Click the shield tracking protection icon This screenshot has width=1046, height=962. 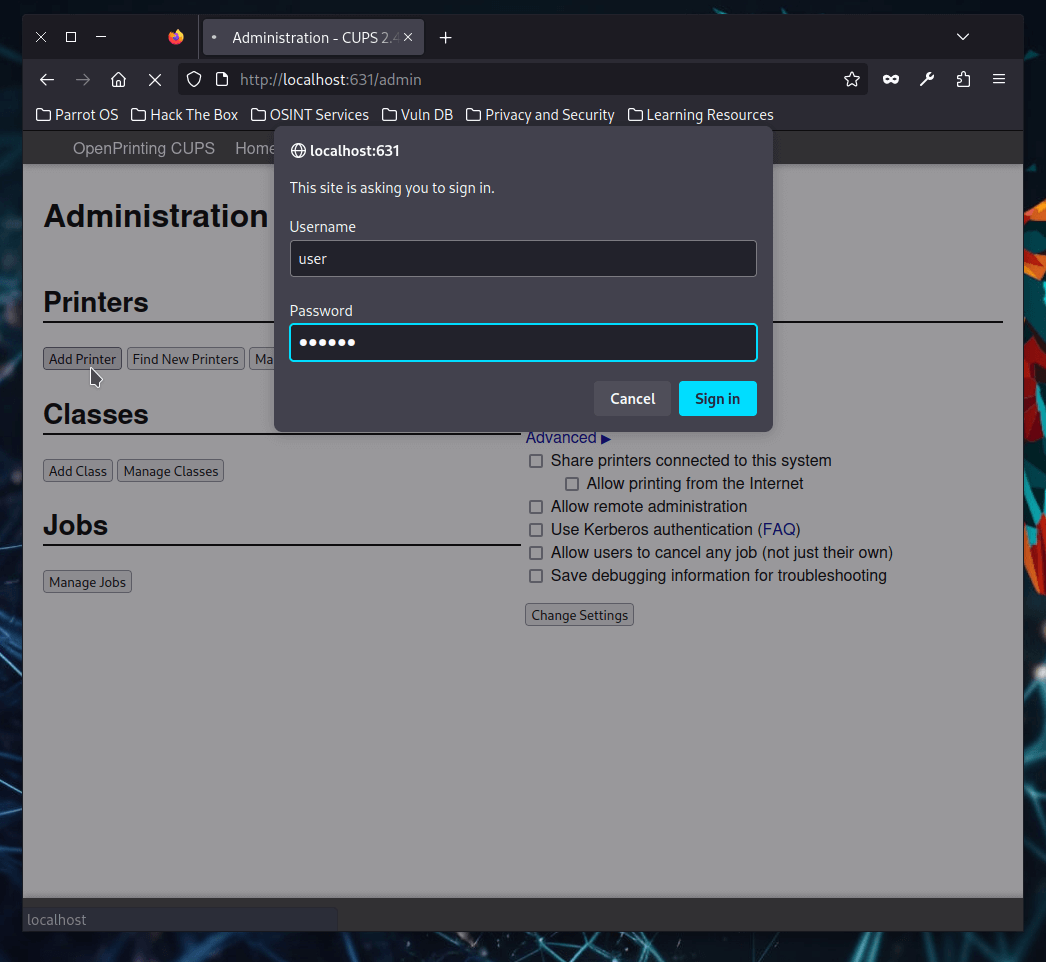pyautogui.click(x=194, y=79)
